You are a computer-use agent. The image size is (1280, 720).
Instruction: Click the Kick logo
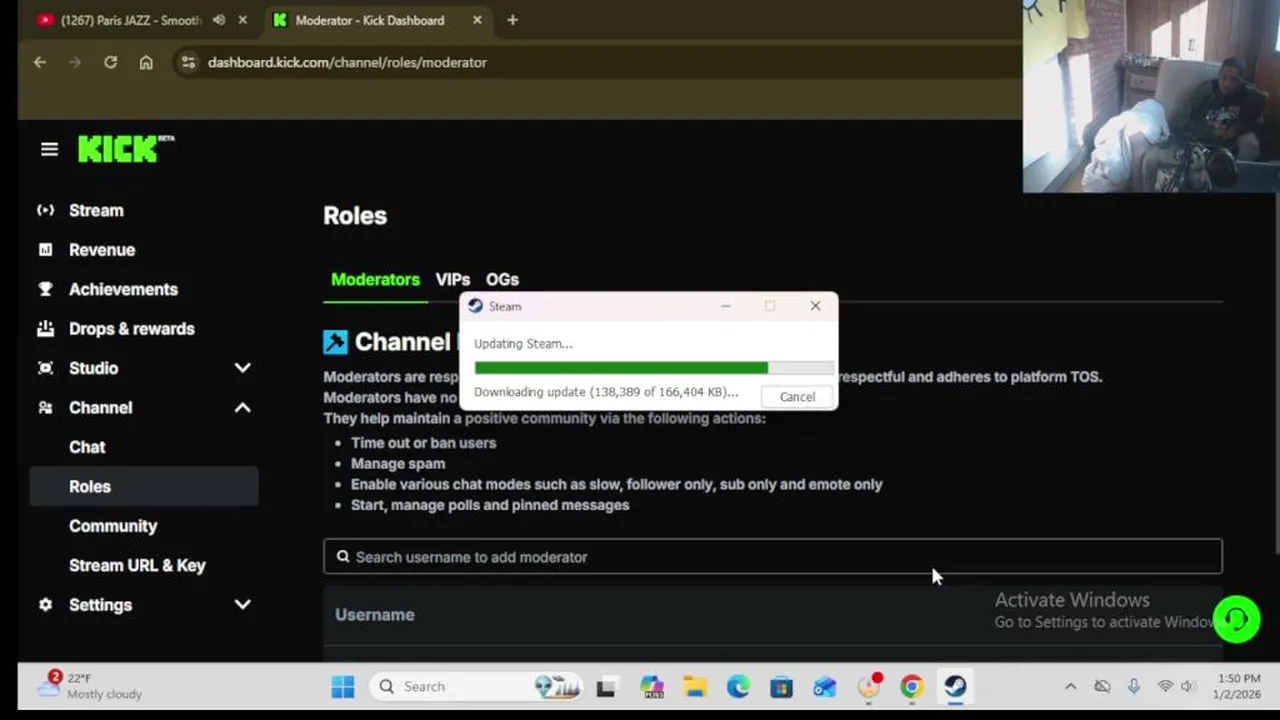(x=125, y=149)
